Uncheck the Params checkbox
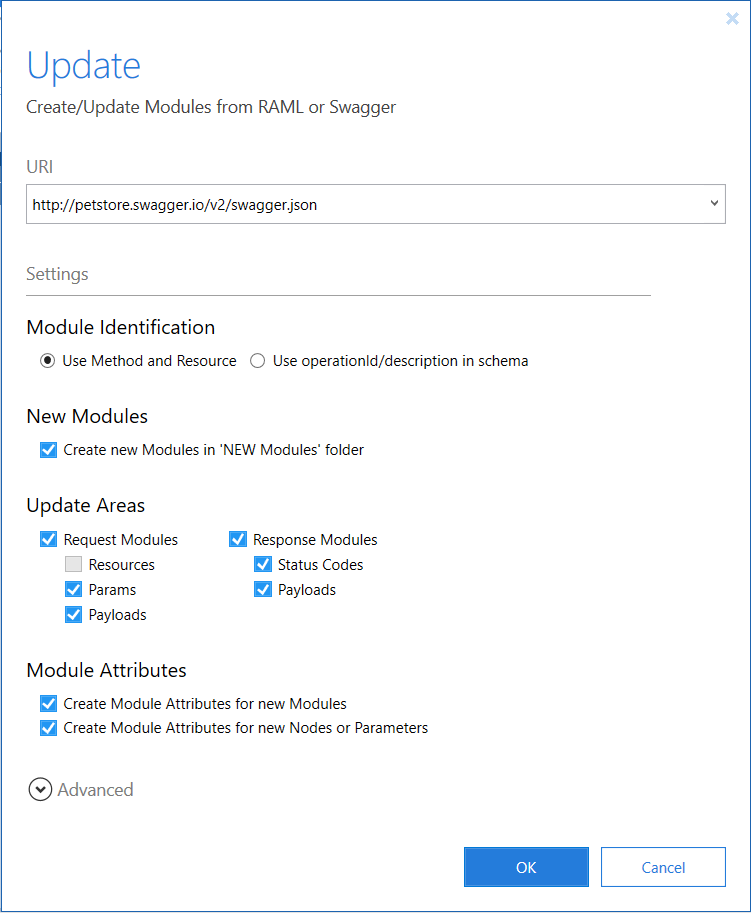The width and height of the screenshot is (751, 913). tap(74, 590)
